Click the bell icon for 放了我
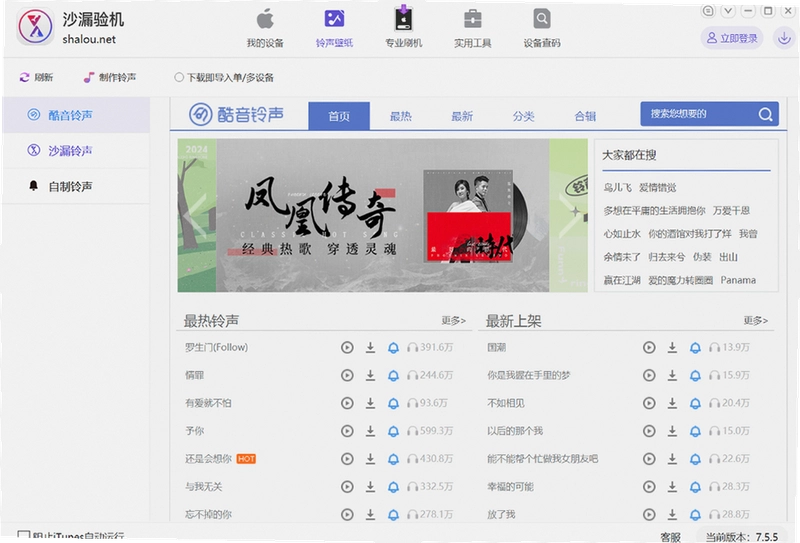Screen dimensions: 800x543 [x=695, y=514]
